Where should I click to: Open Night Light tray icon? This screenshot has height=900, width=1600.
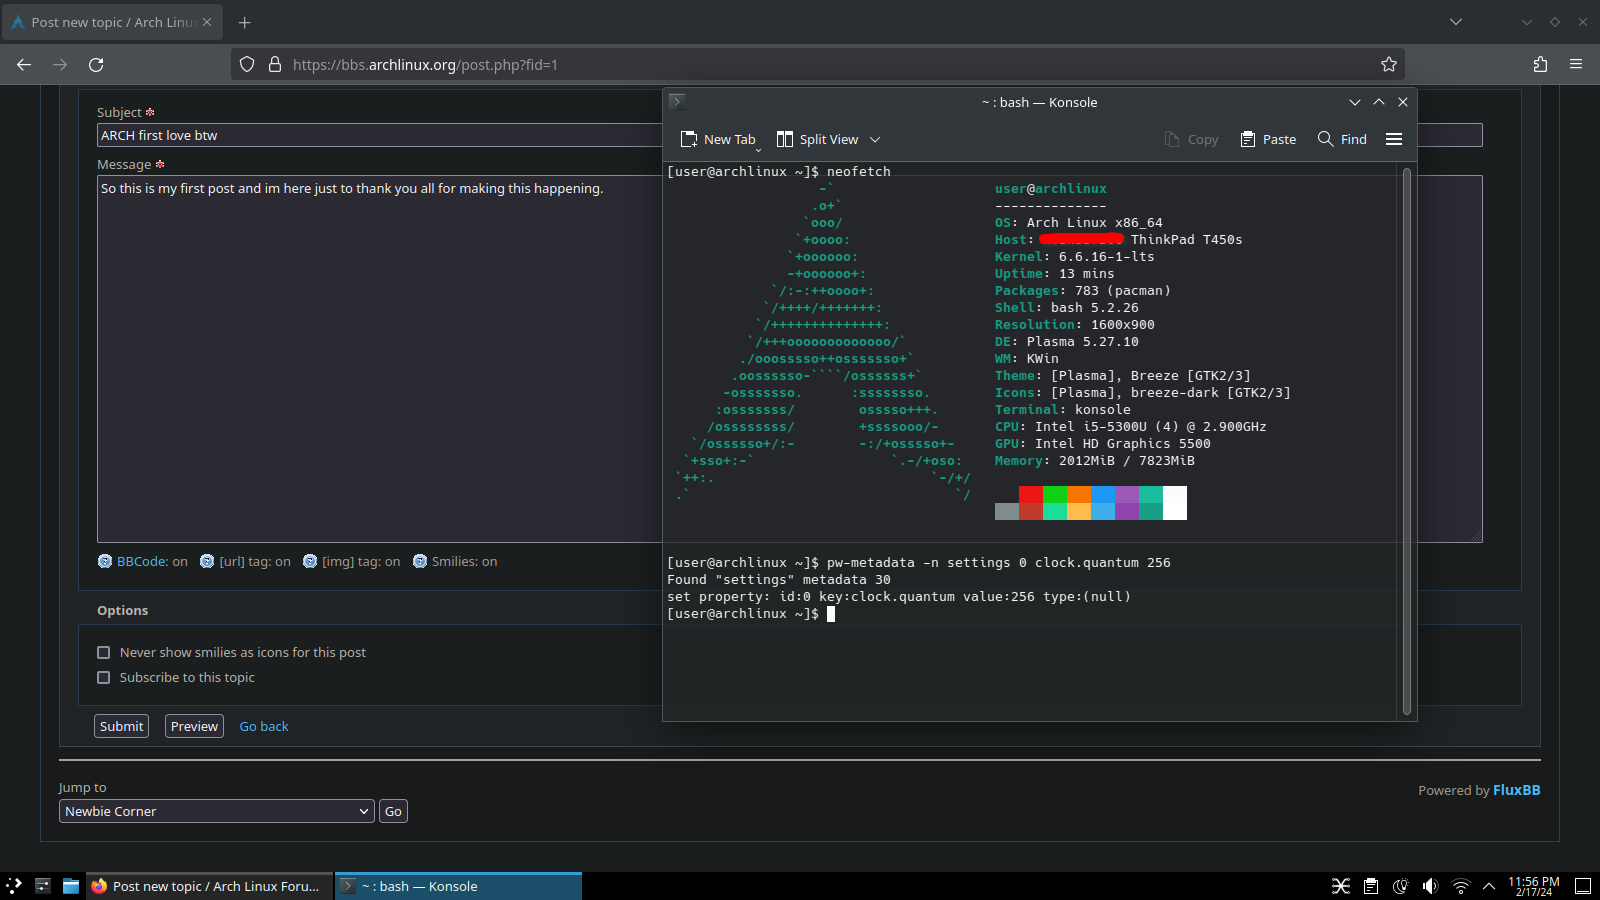pyautogui.click(x=1401, y=886)
